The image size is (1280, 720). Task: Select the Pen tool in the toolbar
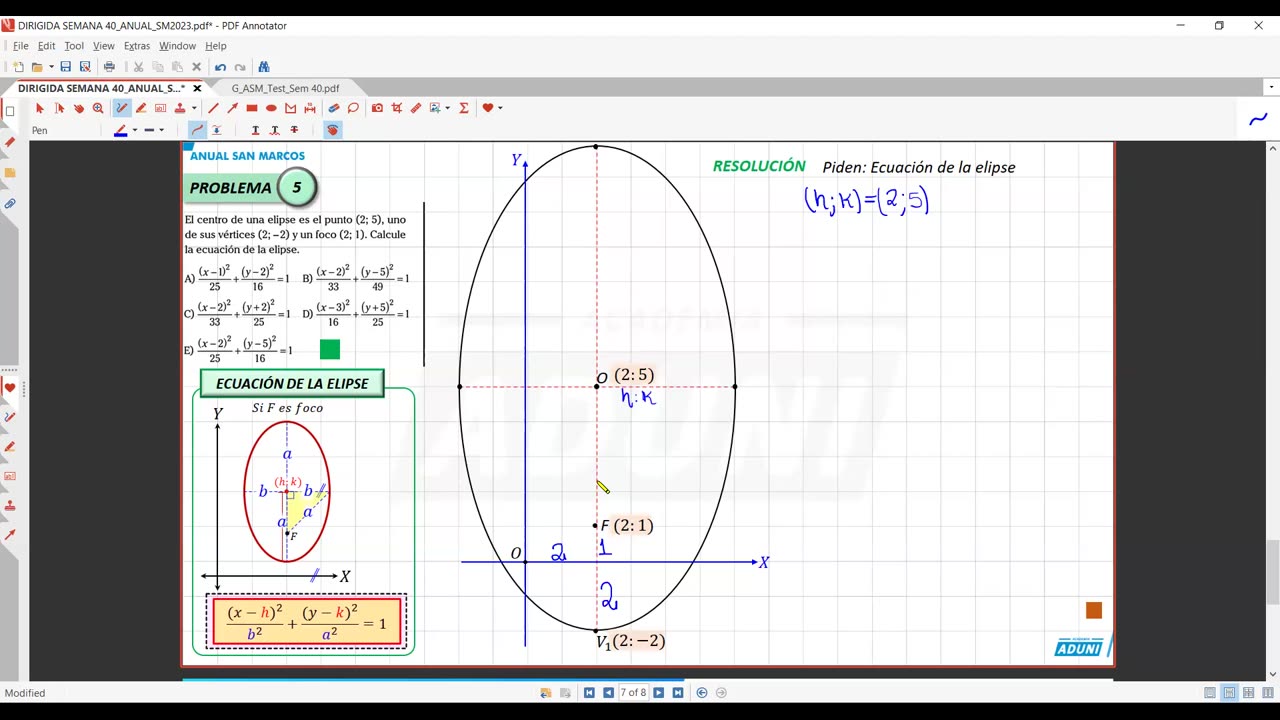[x=122, y=108]
